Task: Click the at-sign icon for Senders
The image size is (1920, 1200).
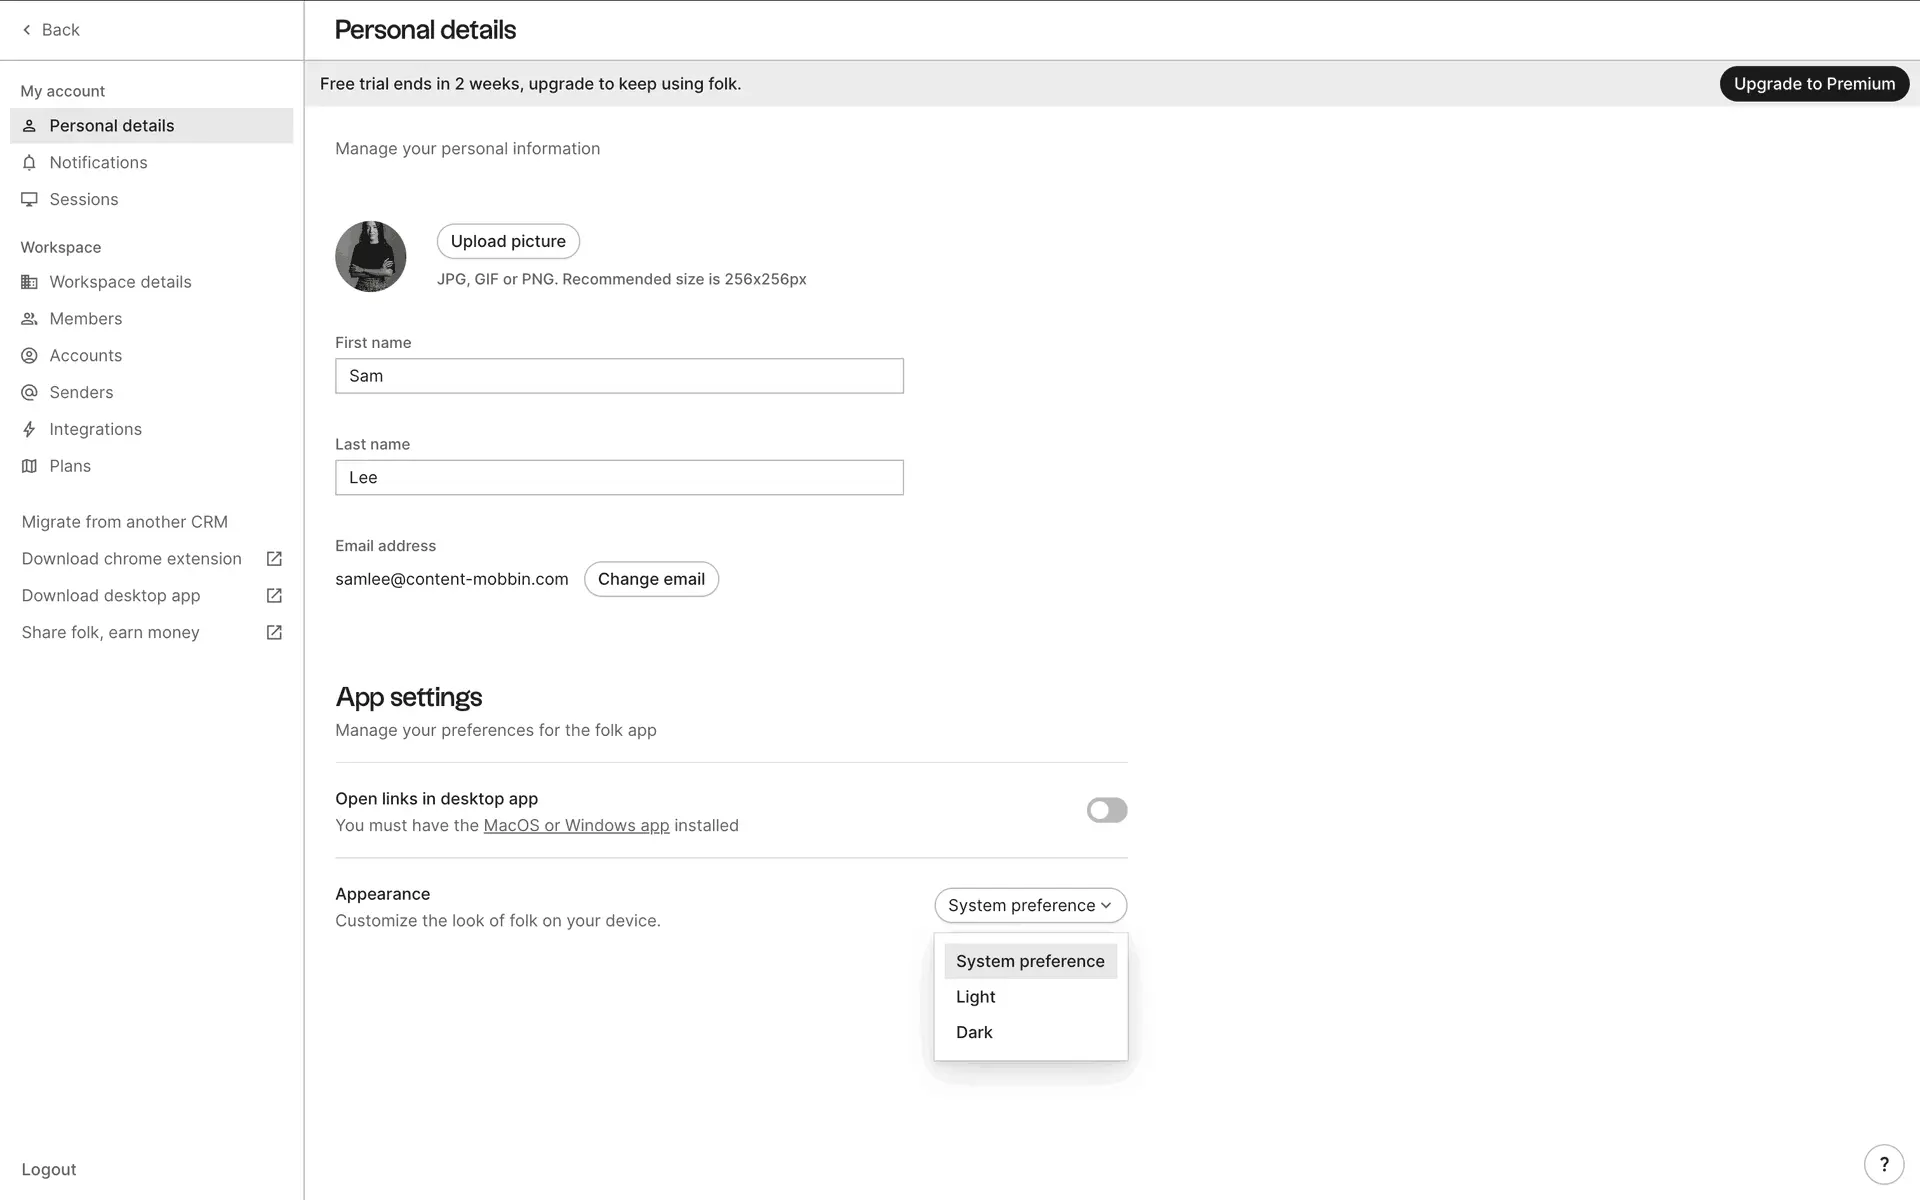Action: tap(29, 392)
